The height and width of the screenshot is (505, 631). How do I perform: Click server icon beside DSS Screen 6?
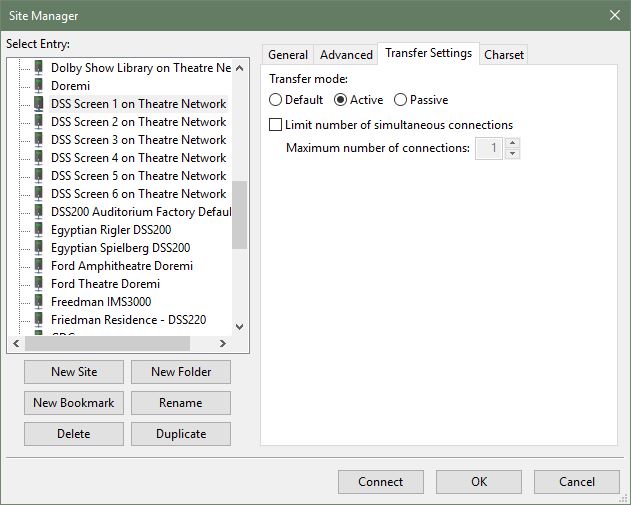[x=39, y=194]
